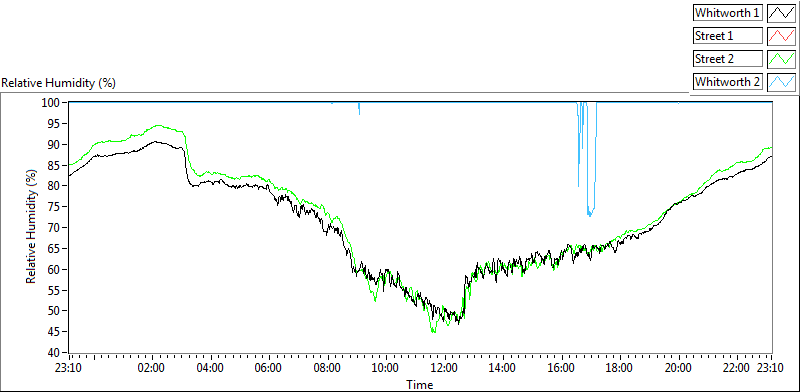Click the 23:10 end time axis label
Image resolution: width=800 pixels, height=392 pixels.
pos(771,368)
